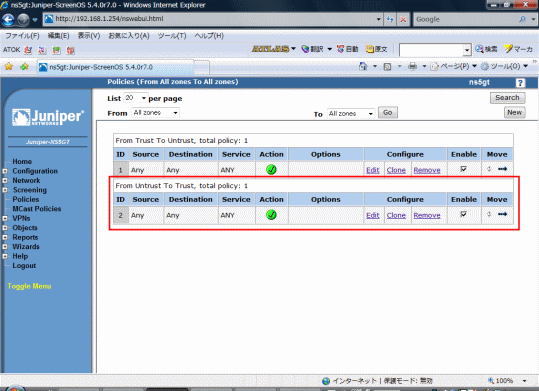Click the green Action permit icon for policy 1
This screenshot has height=391, width=539.
pos(271,170)
